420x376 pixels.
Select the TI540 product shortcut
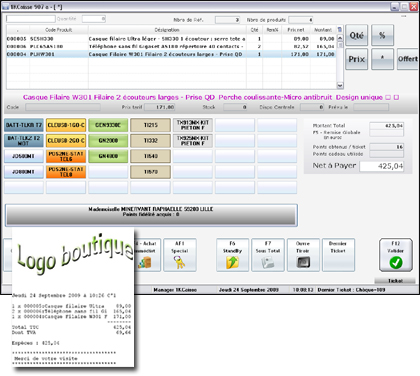coord(150,156)
